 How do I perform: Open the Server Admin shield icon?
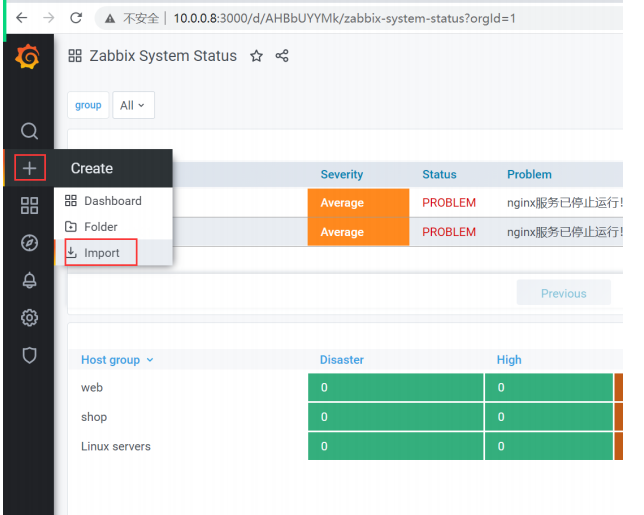click(x=29, y=355)
